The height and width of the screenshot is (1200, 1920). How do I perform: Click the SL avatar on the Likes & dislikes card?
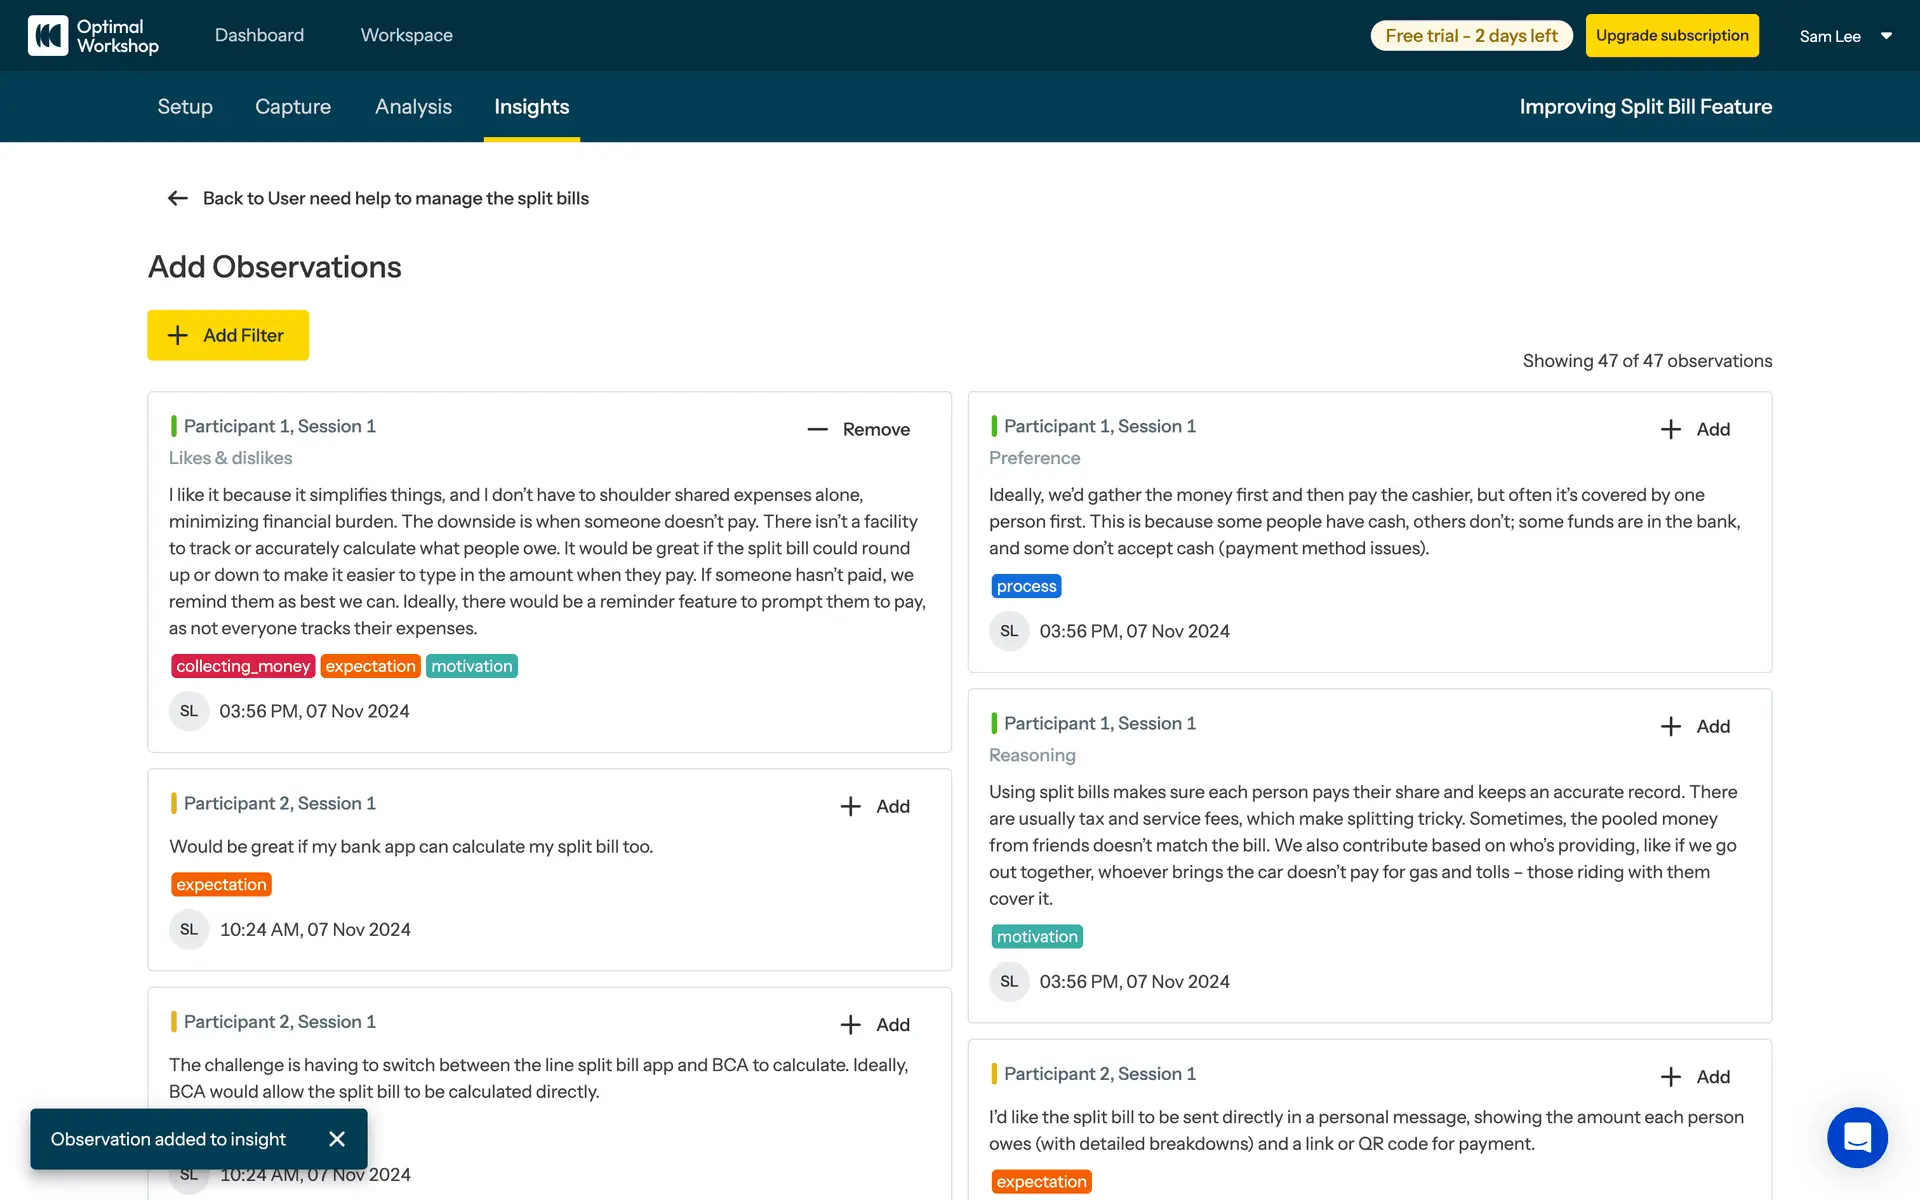pyautogui.click(x=189, y=711)
